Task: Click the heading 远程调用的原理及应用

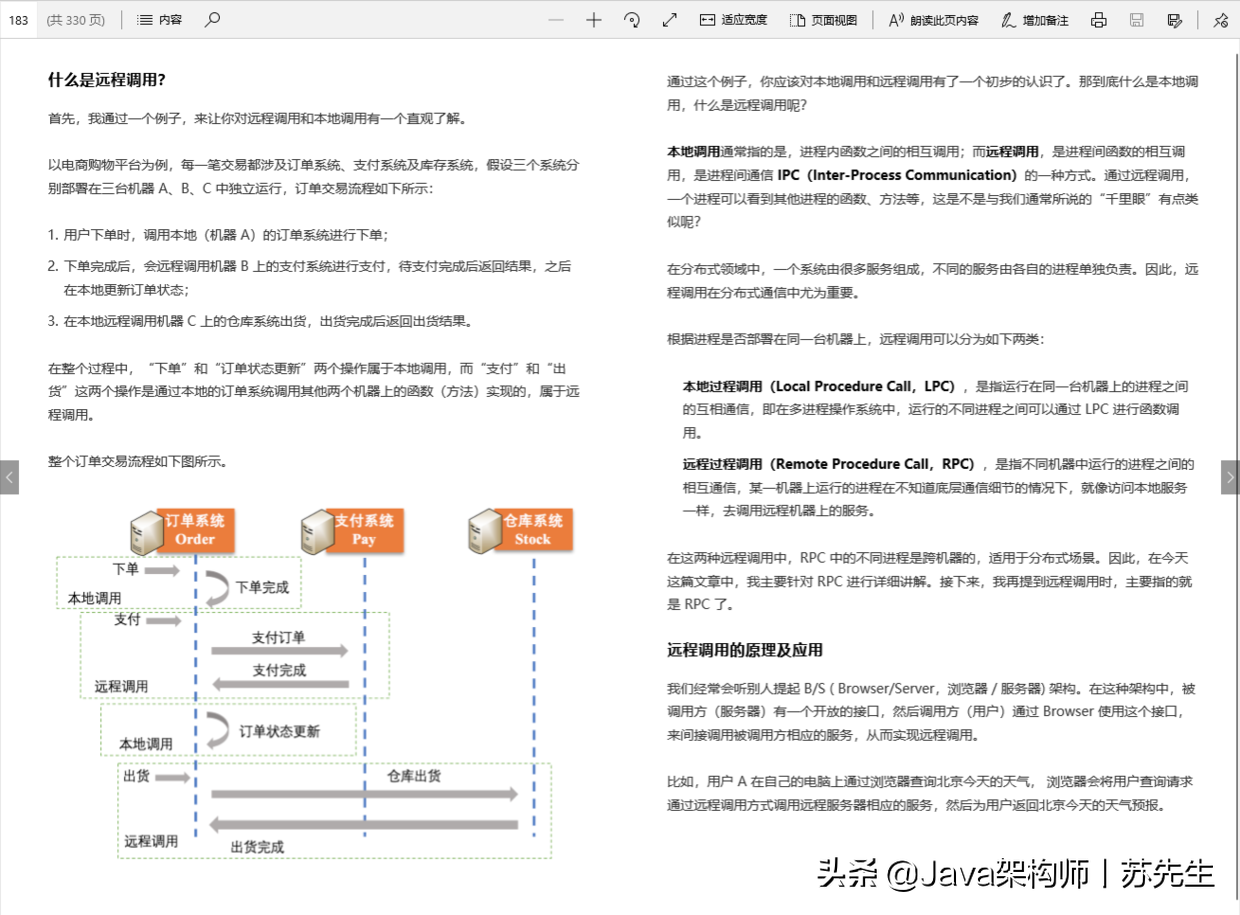Action: coord(745,650)
